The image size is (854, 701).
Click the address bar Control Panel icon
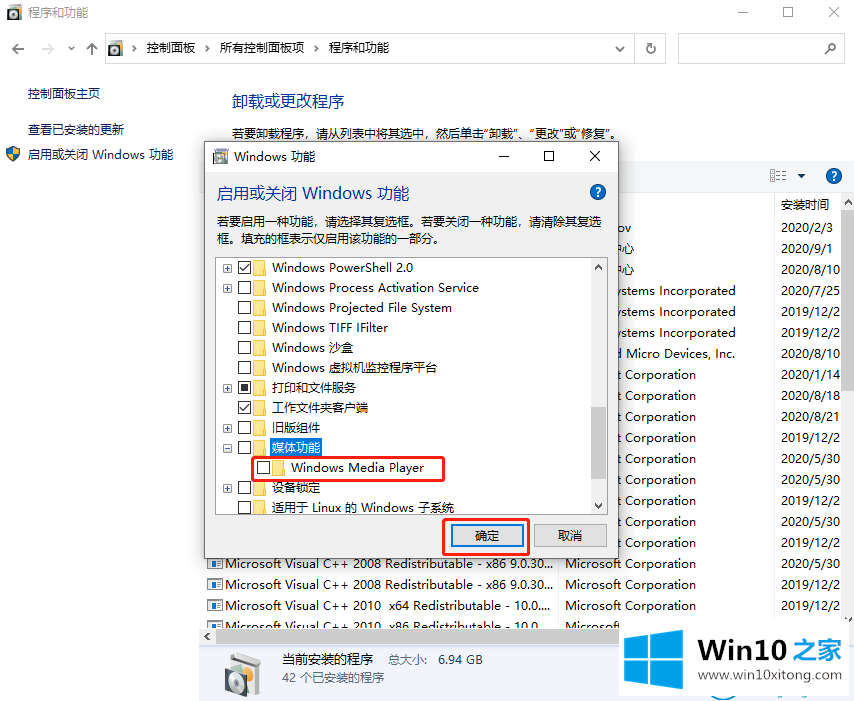(115, 48)
